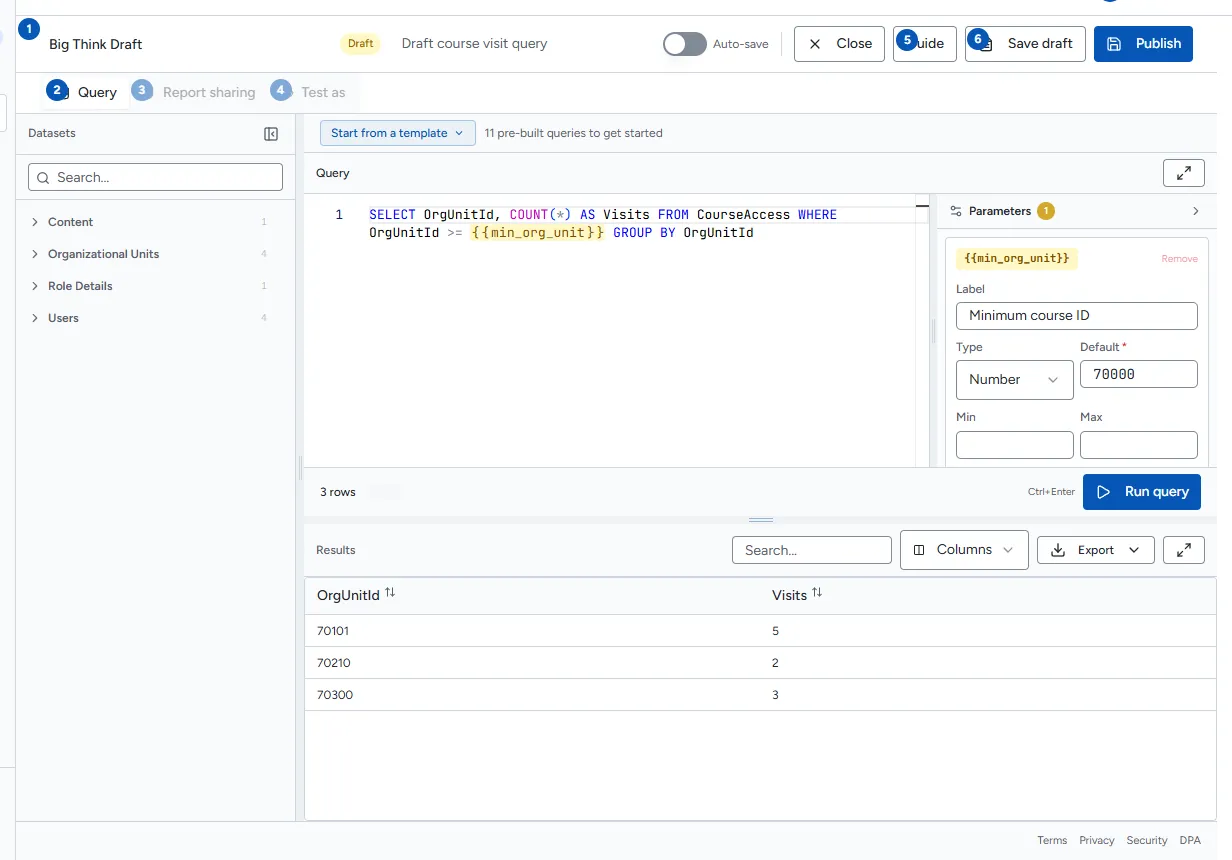The image size is (1232, 860).
Task: Publish the query
Action: click(x=1143, y=44)
